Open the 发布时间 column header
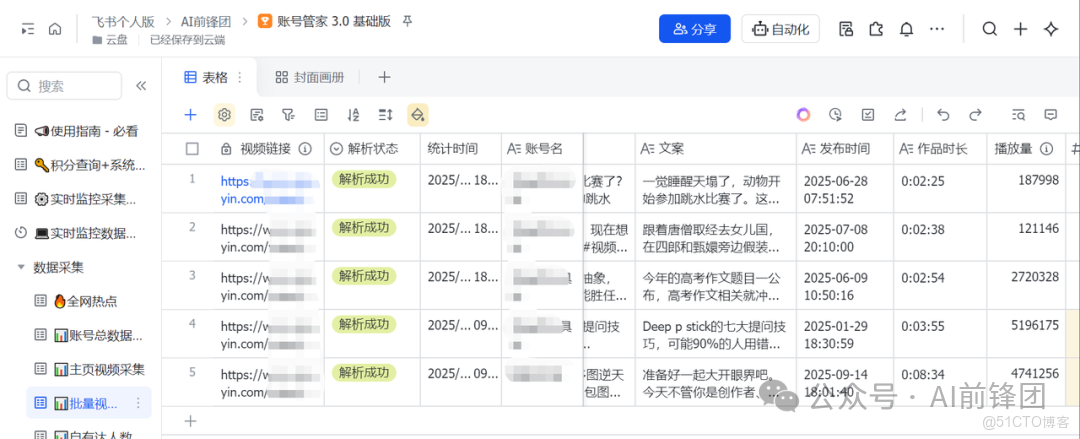Image resolution: width=1080 pixels, height=439 pixels. click(x=846, y=149)
